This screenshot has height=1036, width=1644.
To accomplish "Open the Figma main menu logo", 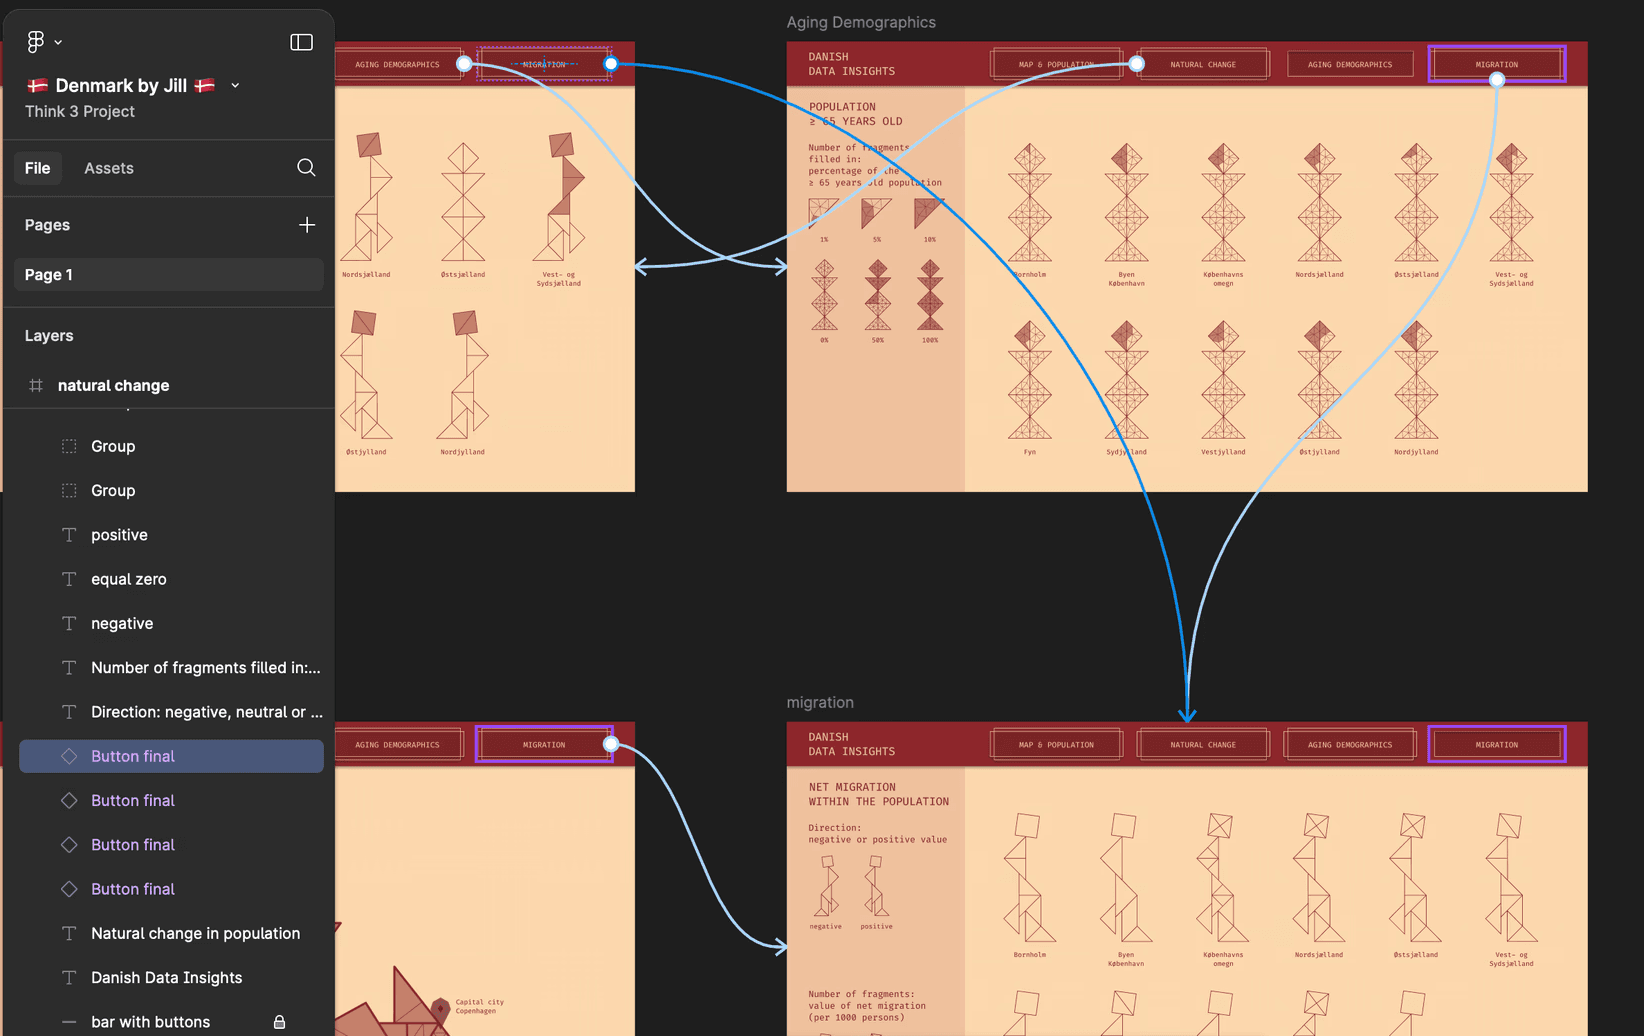I will click(35, 41).
